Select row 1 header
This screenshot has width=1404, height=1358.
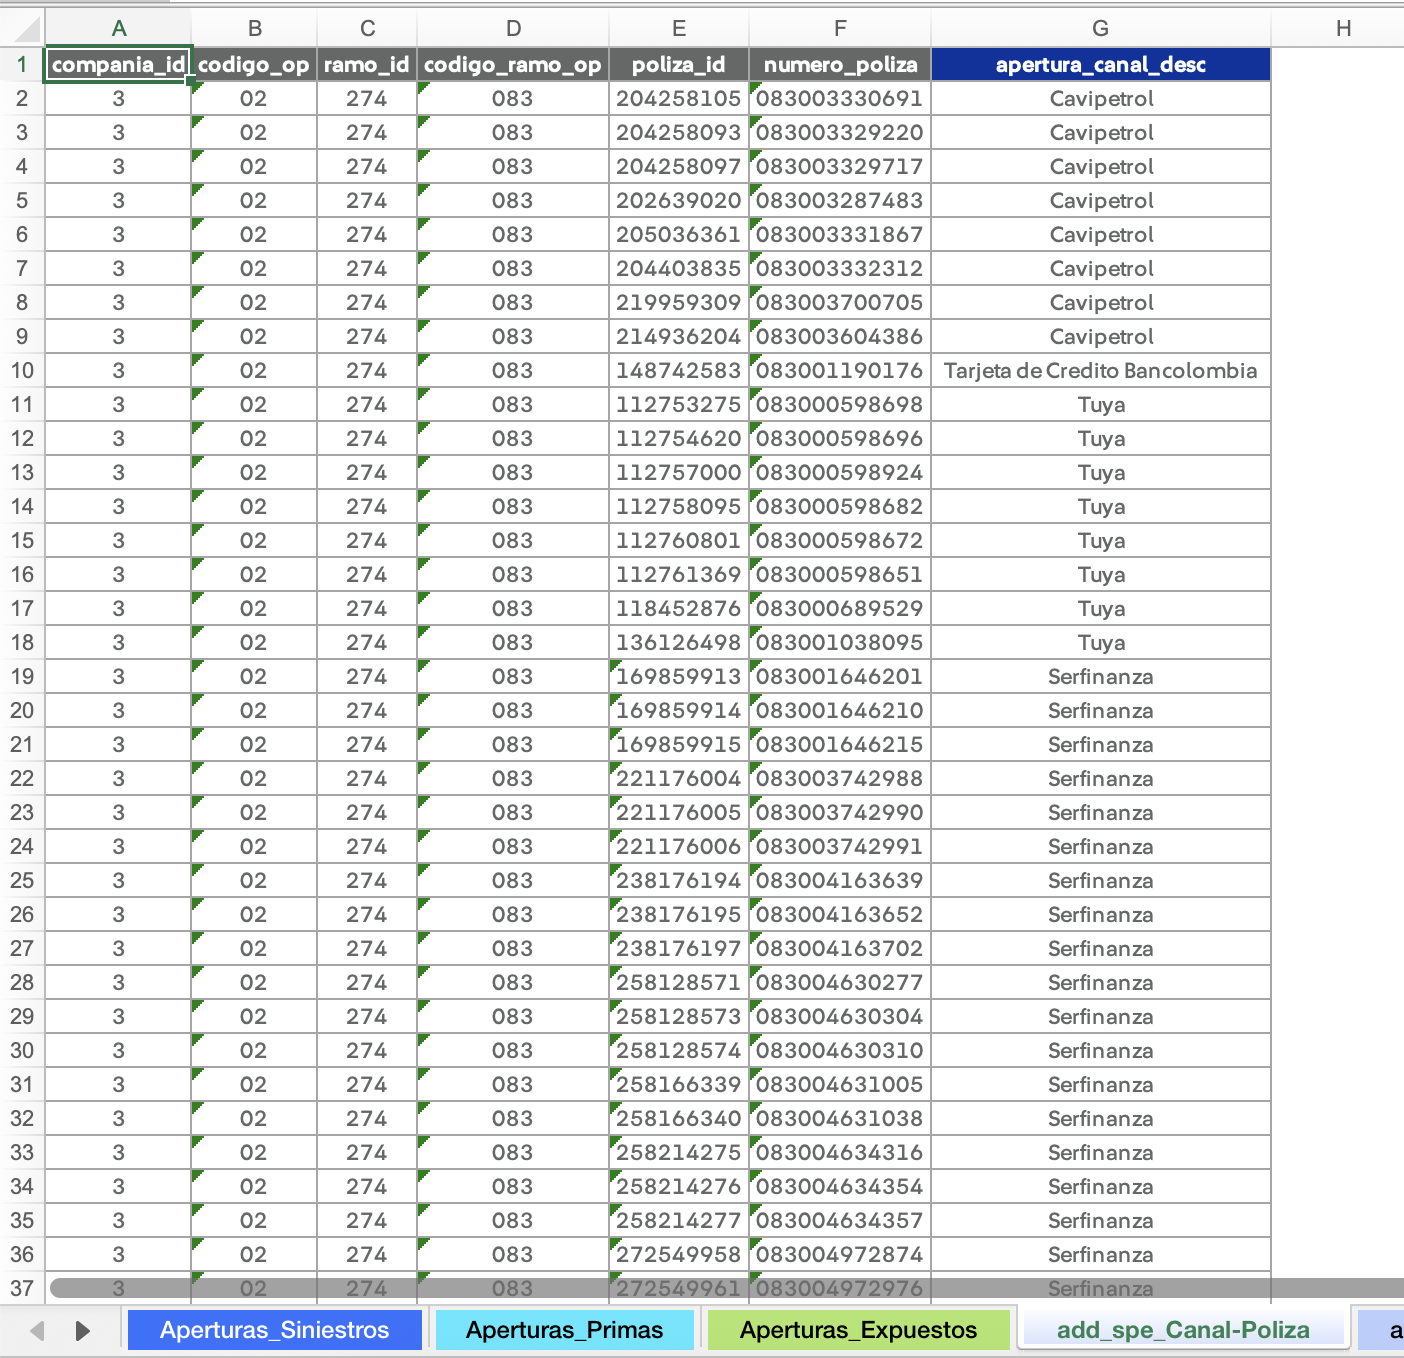pos(22,65)
